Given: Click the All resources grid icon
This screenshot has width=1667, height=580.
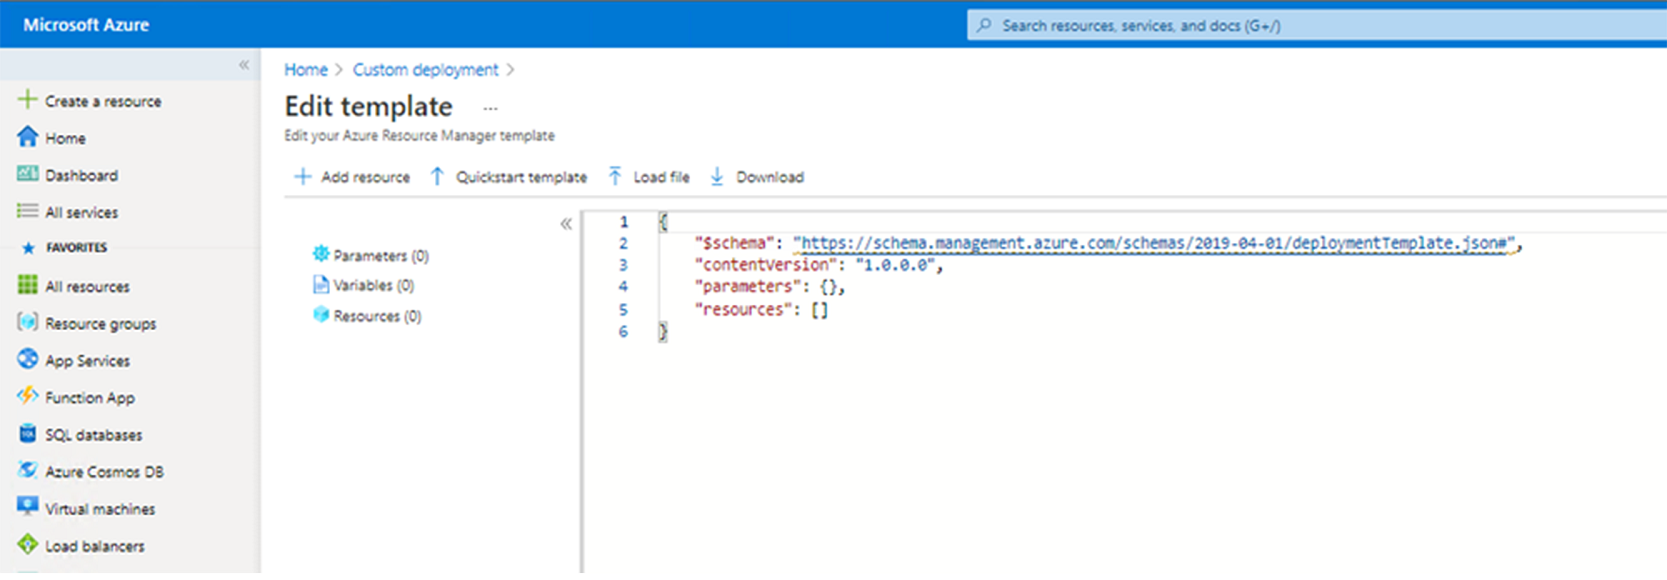Looking at the screenshot, I should click(x=27, y=285).
